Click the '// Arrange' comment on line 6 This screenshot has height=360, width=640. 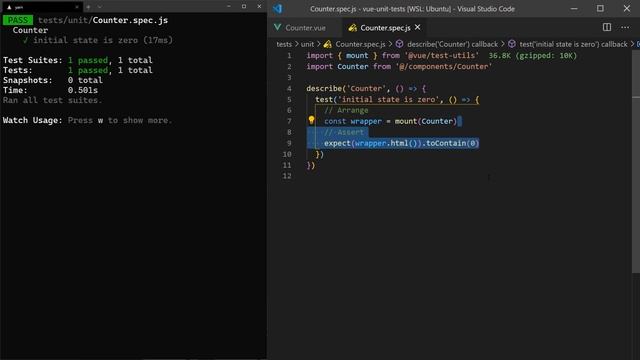pyautogui.click(x=346, y=111)
